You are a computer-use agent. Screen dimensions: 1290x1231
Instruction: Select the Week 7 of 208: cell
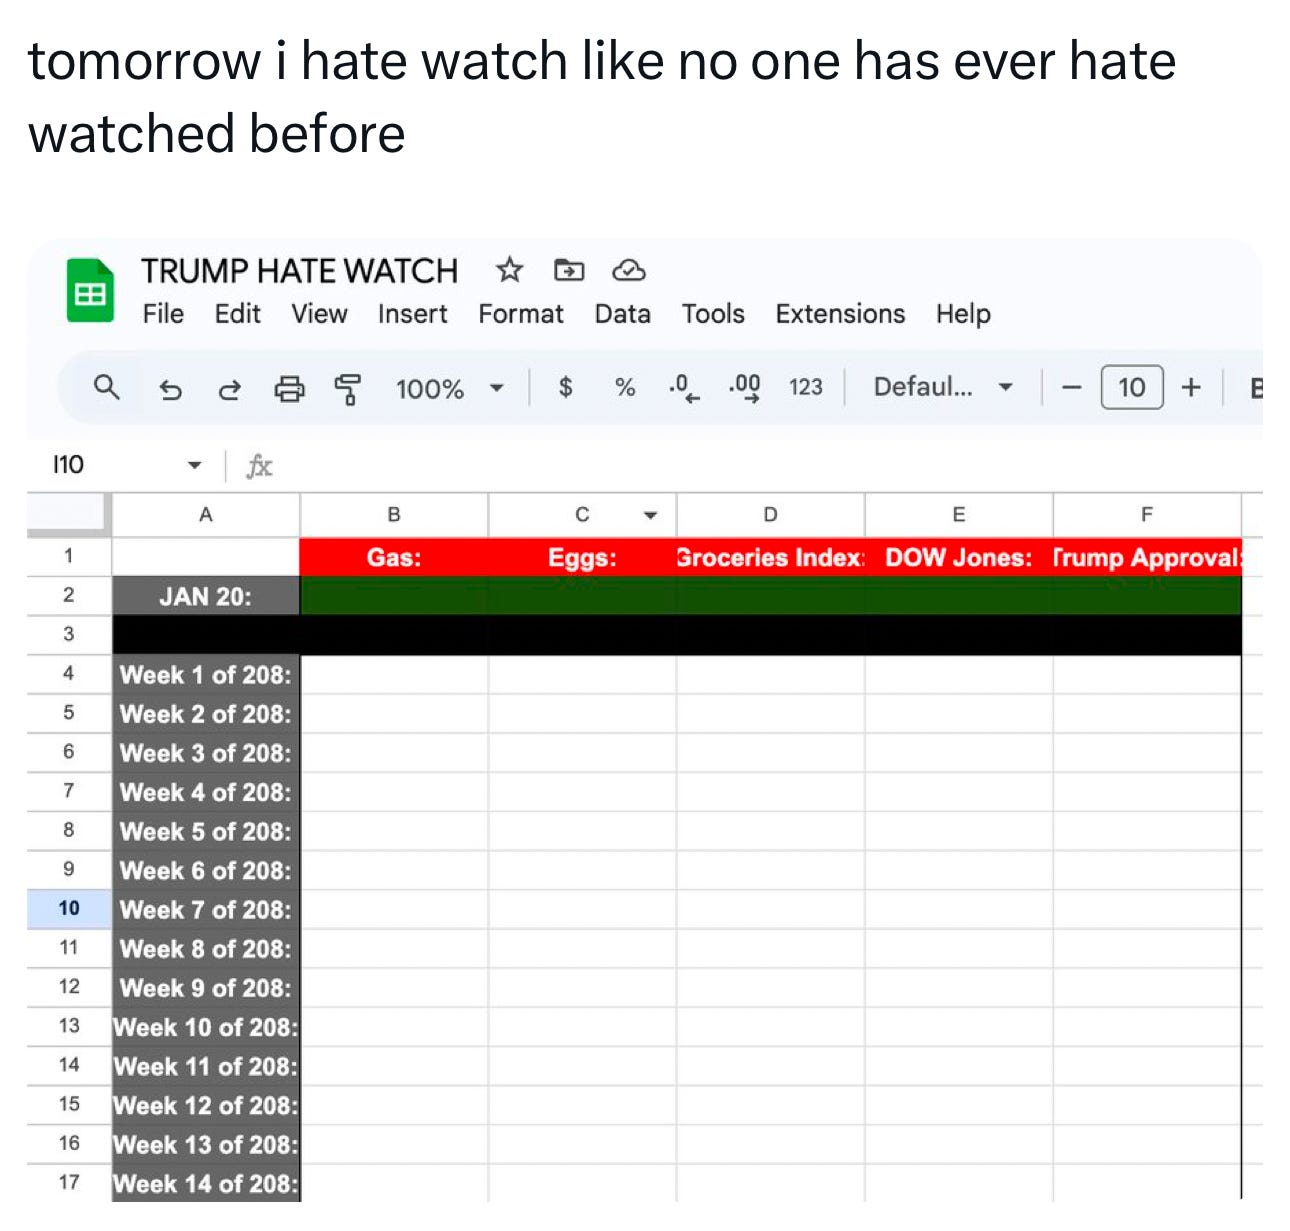[206, 909]
